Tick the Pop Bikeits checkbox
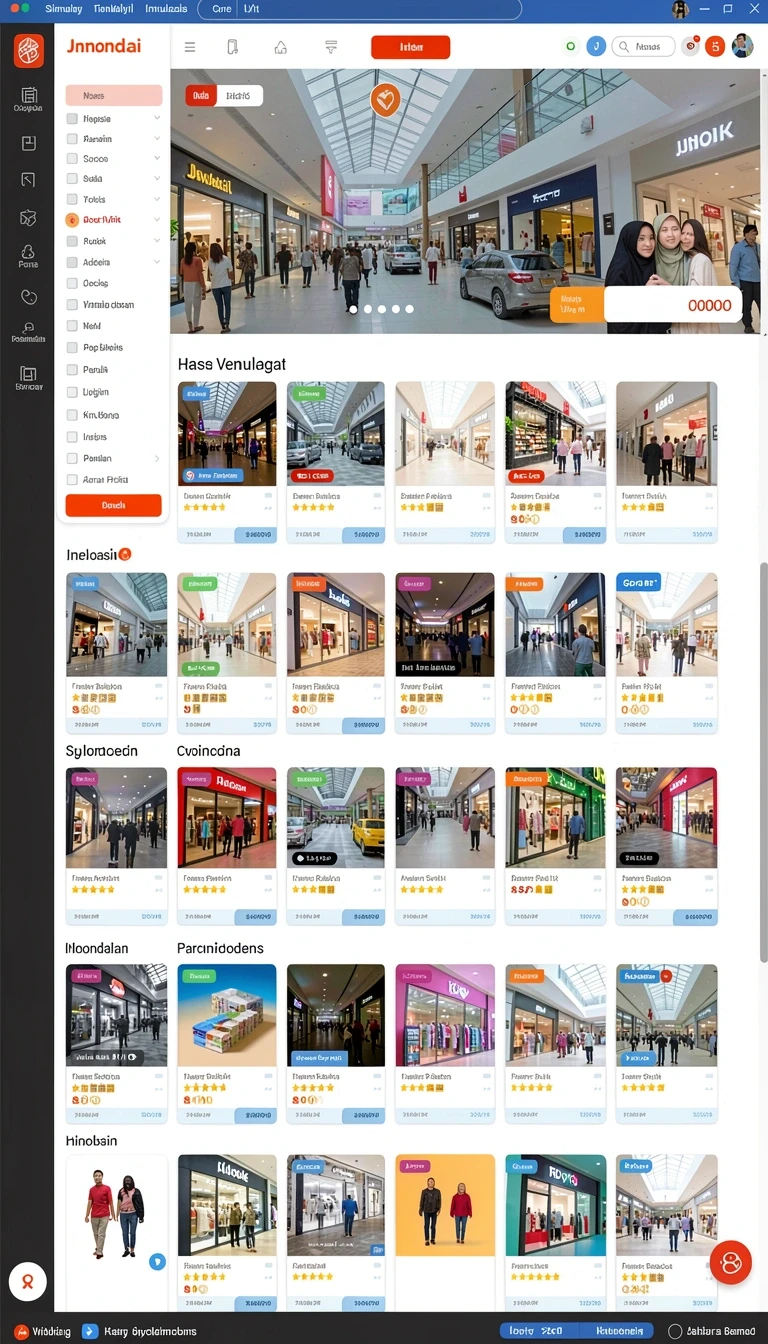The width and height of the screenshot is (768, 1344). (x=72, y=347)
